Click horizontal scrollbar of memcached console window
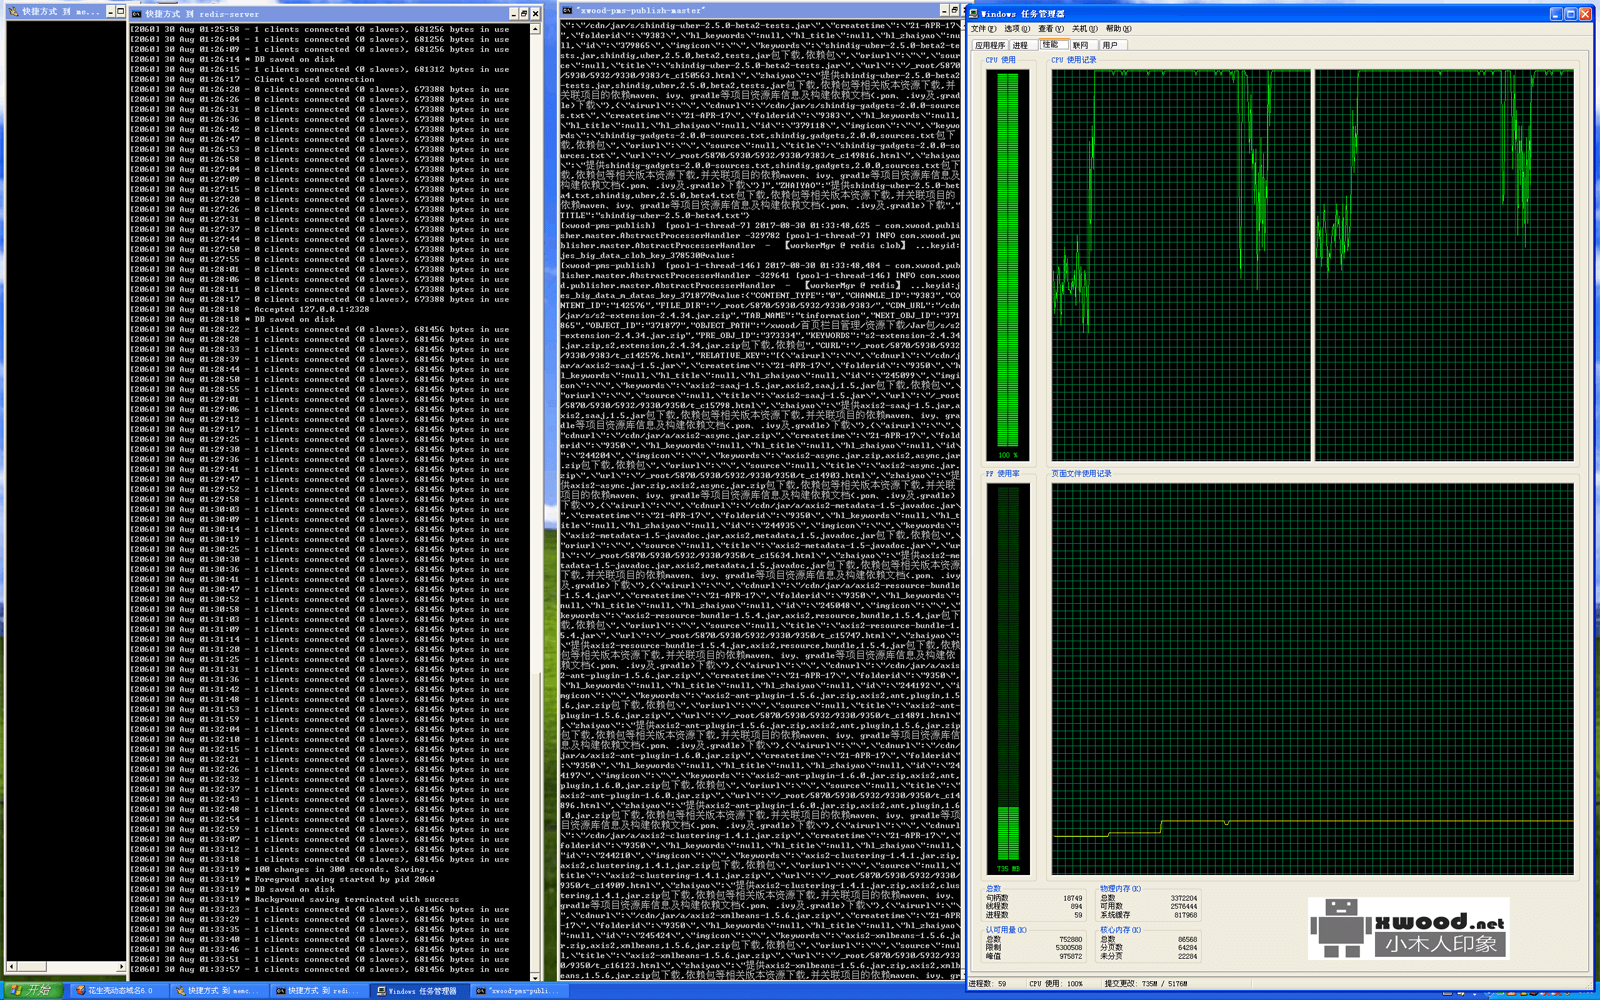1600x1000 pixels. (x=66, y=967)
